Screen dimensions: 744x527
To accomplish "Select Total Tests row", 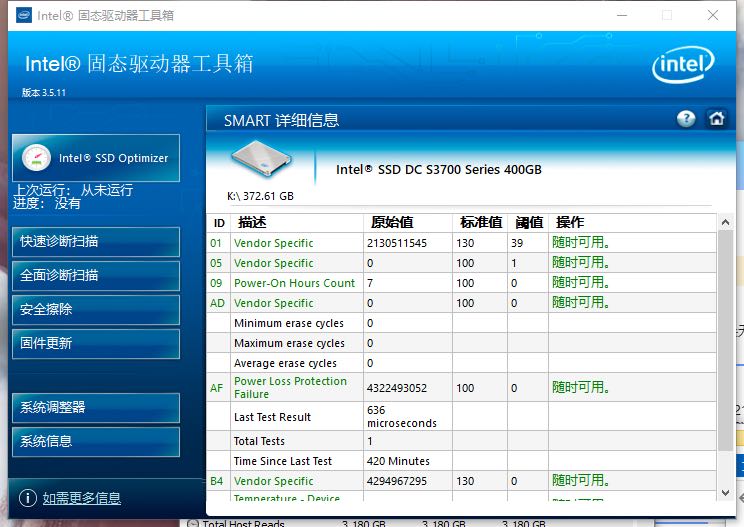I will (461, 441).
